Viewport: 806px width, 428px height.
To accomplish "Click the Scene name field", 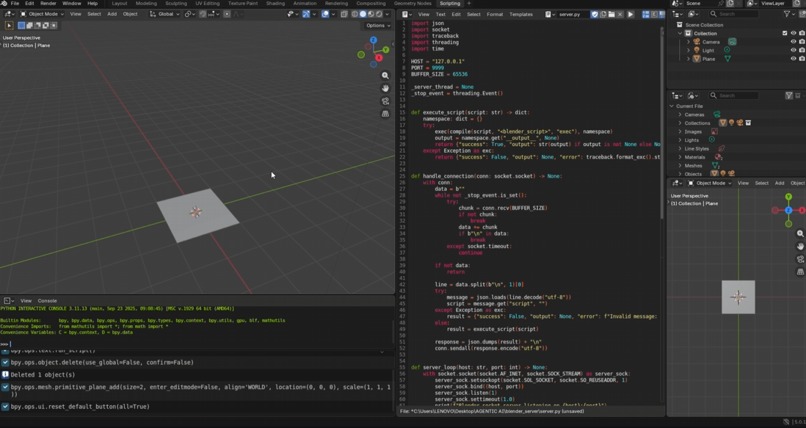I will (702, 3).
